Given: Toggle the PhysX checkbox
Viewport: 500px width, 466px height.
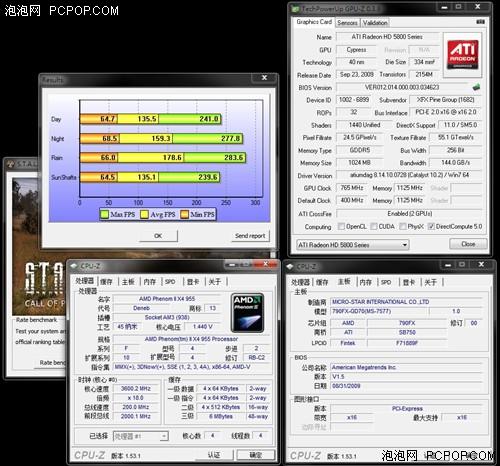Looking at the screenshot, I should 403,226.
